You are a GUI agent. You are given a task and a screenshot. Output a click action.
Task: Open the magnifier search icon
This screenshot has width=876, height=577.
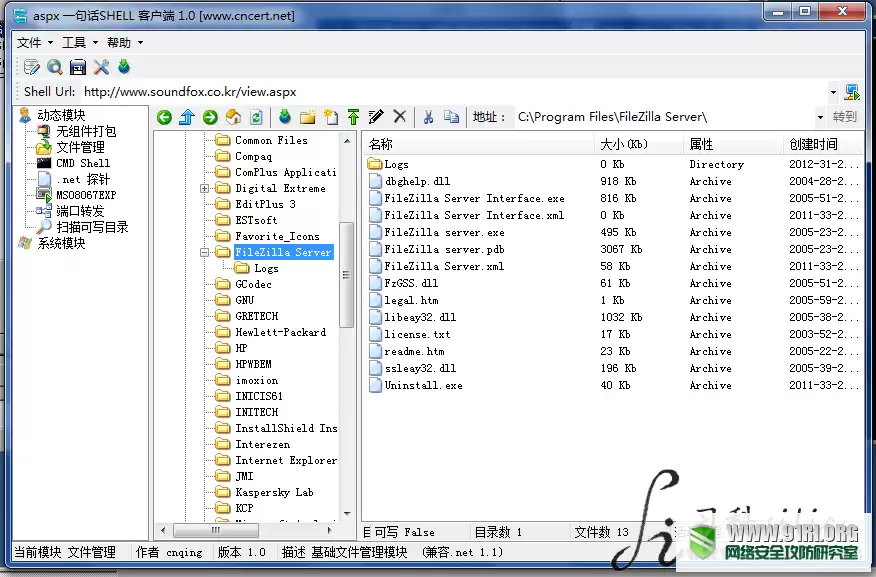point(53,67)
